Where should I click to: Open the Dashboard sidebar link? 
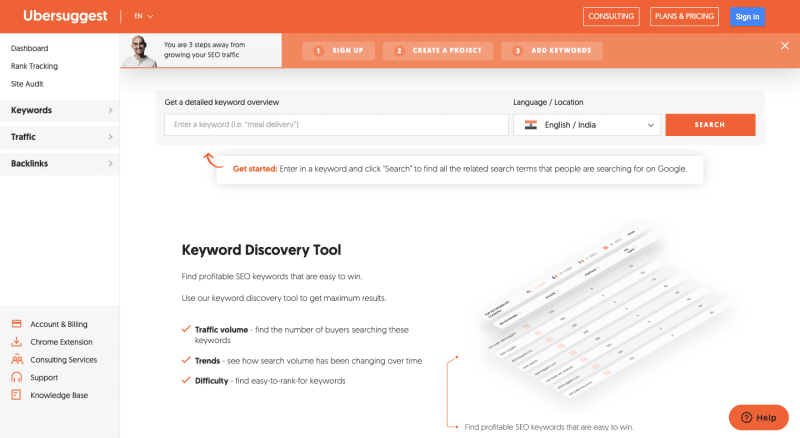coord(30,48)
